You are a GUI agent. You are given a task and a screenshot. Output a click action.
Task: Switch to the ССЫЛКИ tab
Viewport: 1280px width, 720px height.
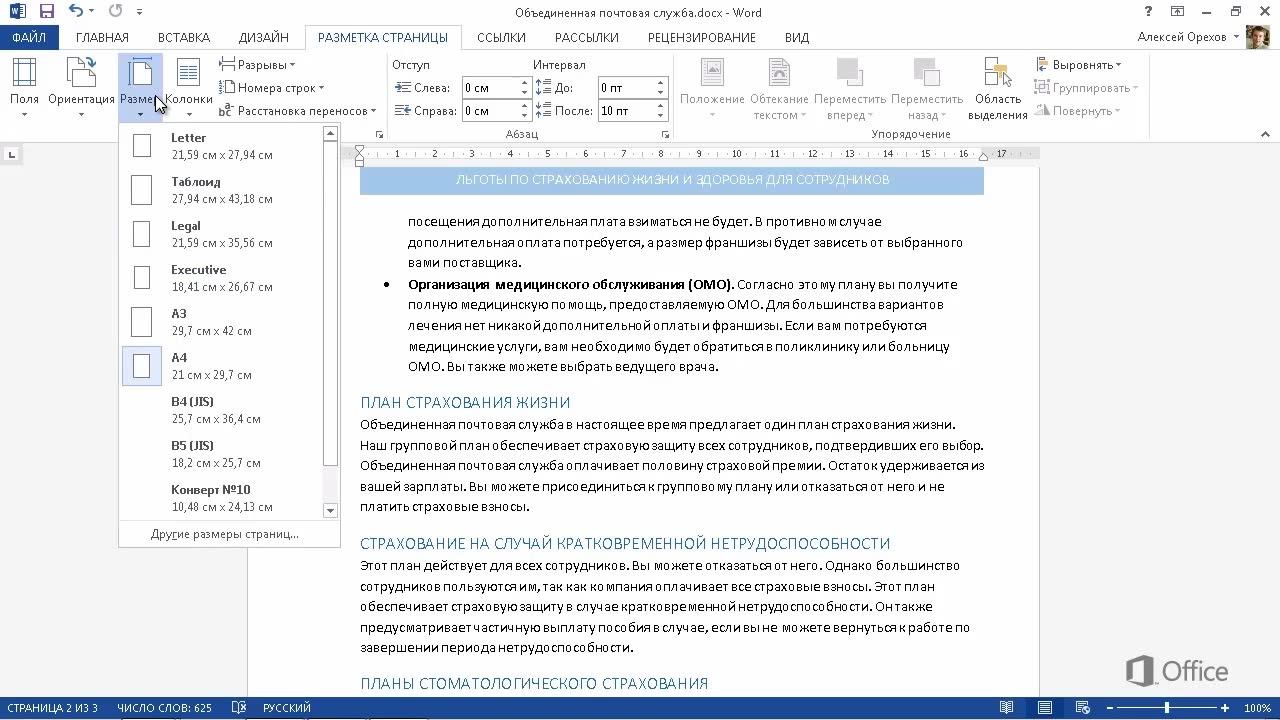(501, 37)
